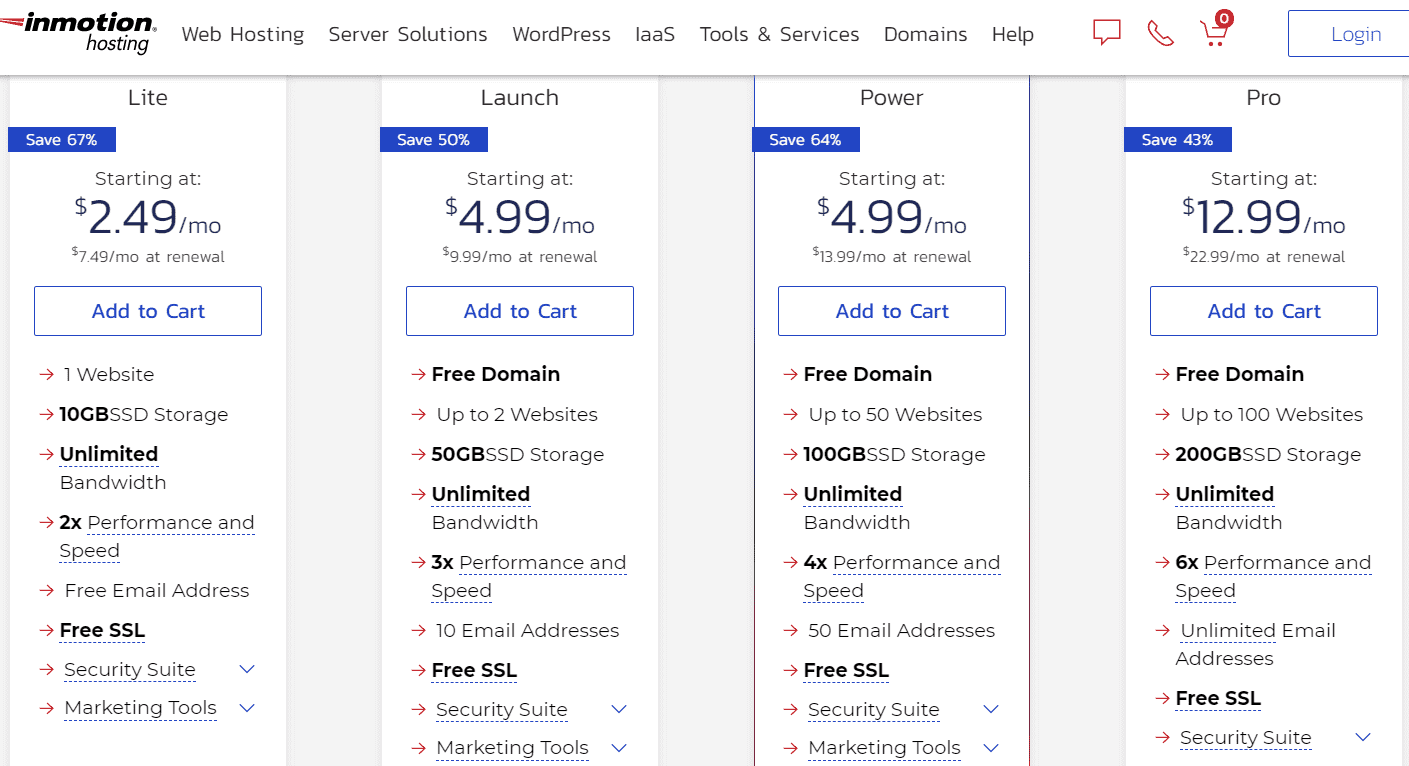
Task: Click Unlimited bandwidth link in Pro plan
Action: [1224, 494]
